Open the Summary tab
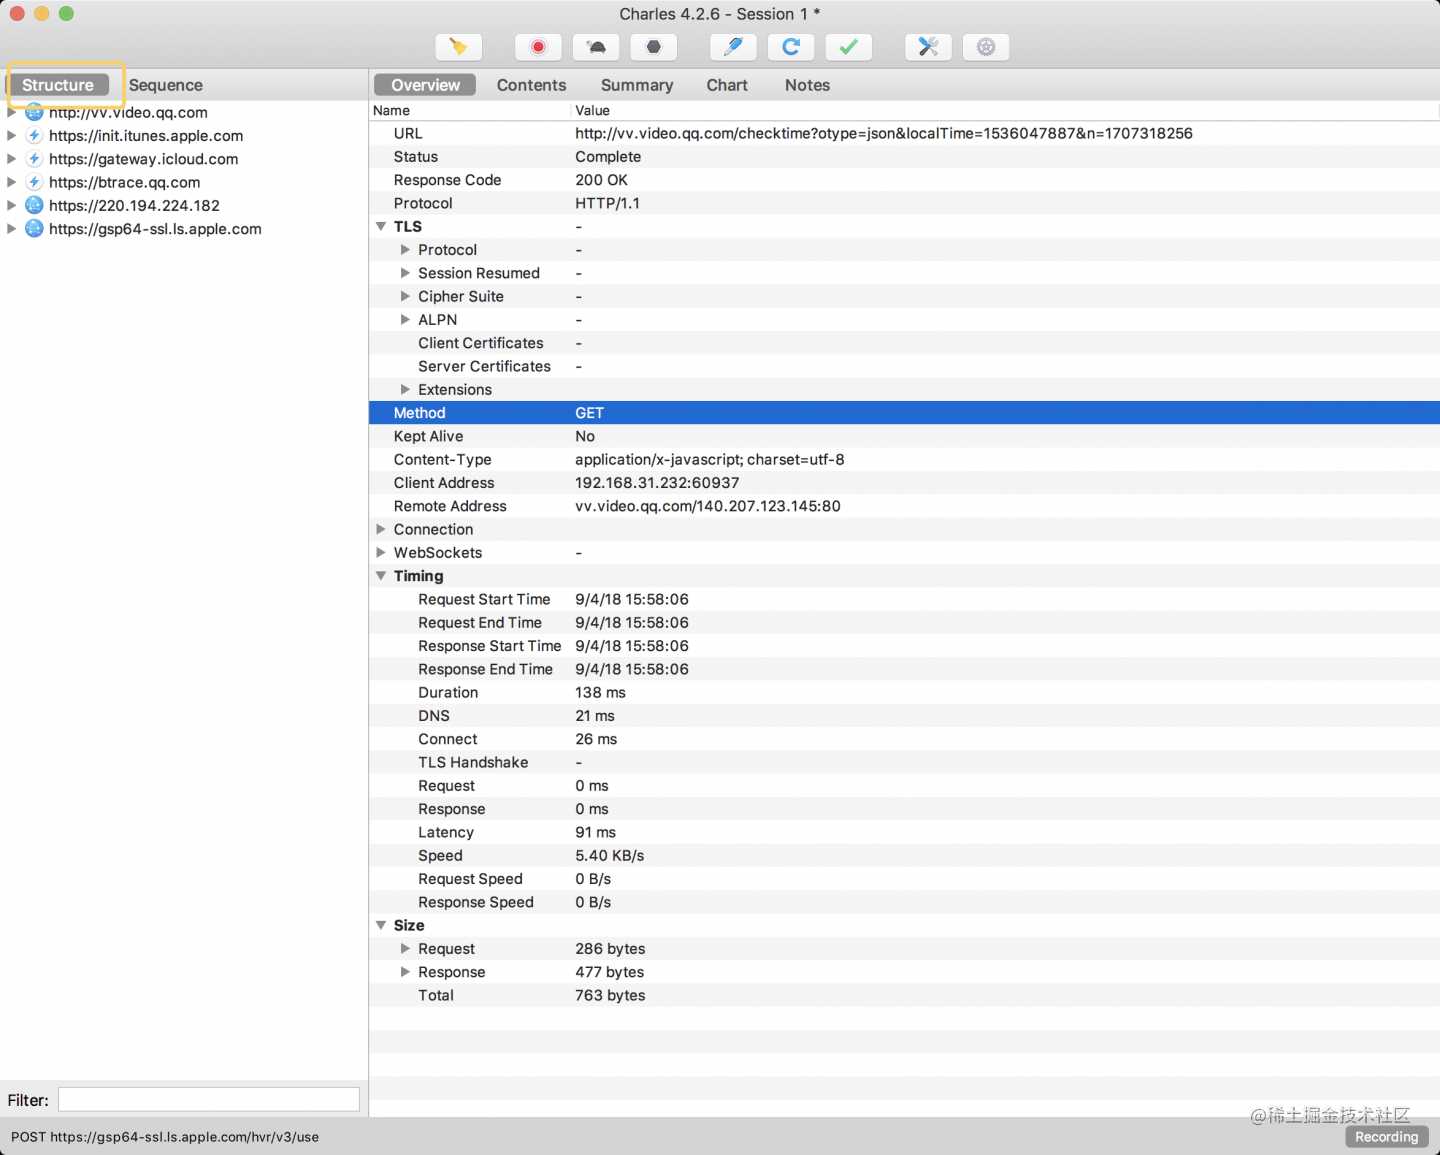The image size is (1440, 1155). (x=637, y=85)
